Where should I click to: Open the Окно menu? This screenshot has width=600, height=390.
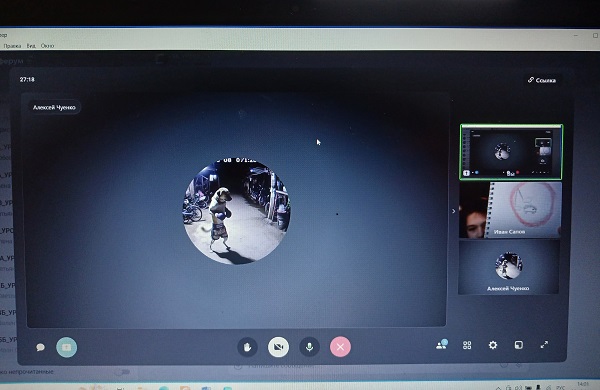tap(47, 46)
